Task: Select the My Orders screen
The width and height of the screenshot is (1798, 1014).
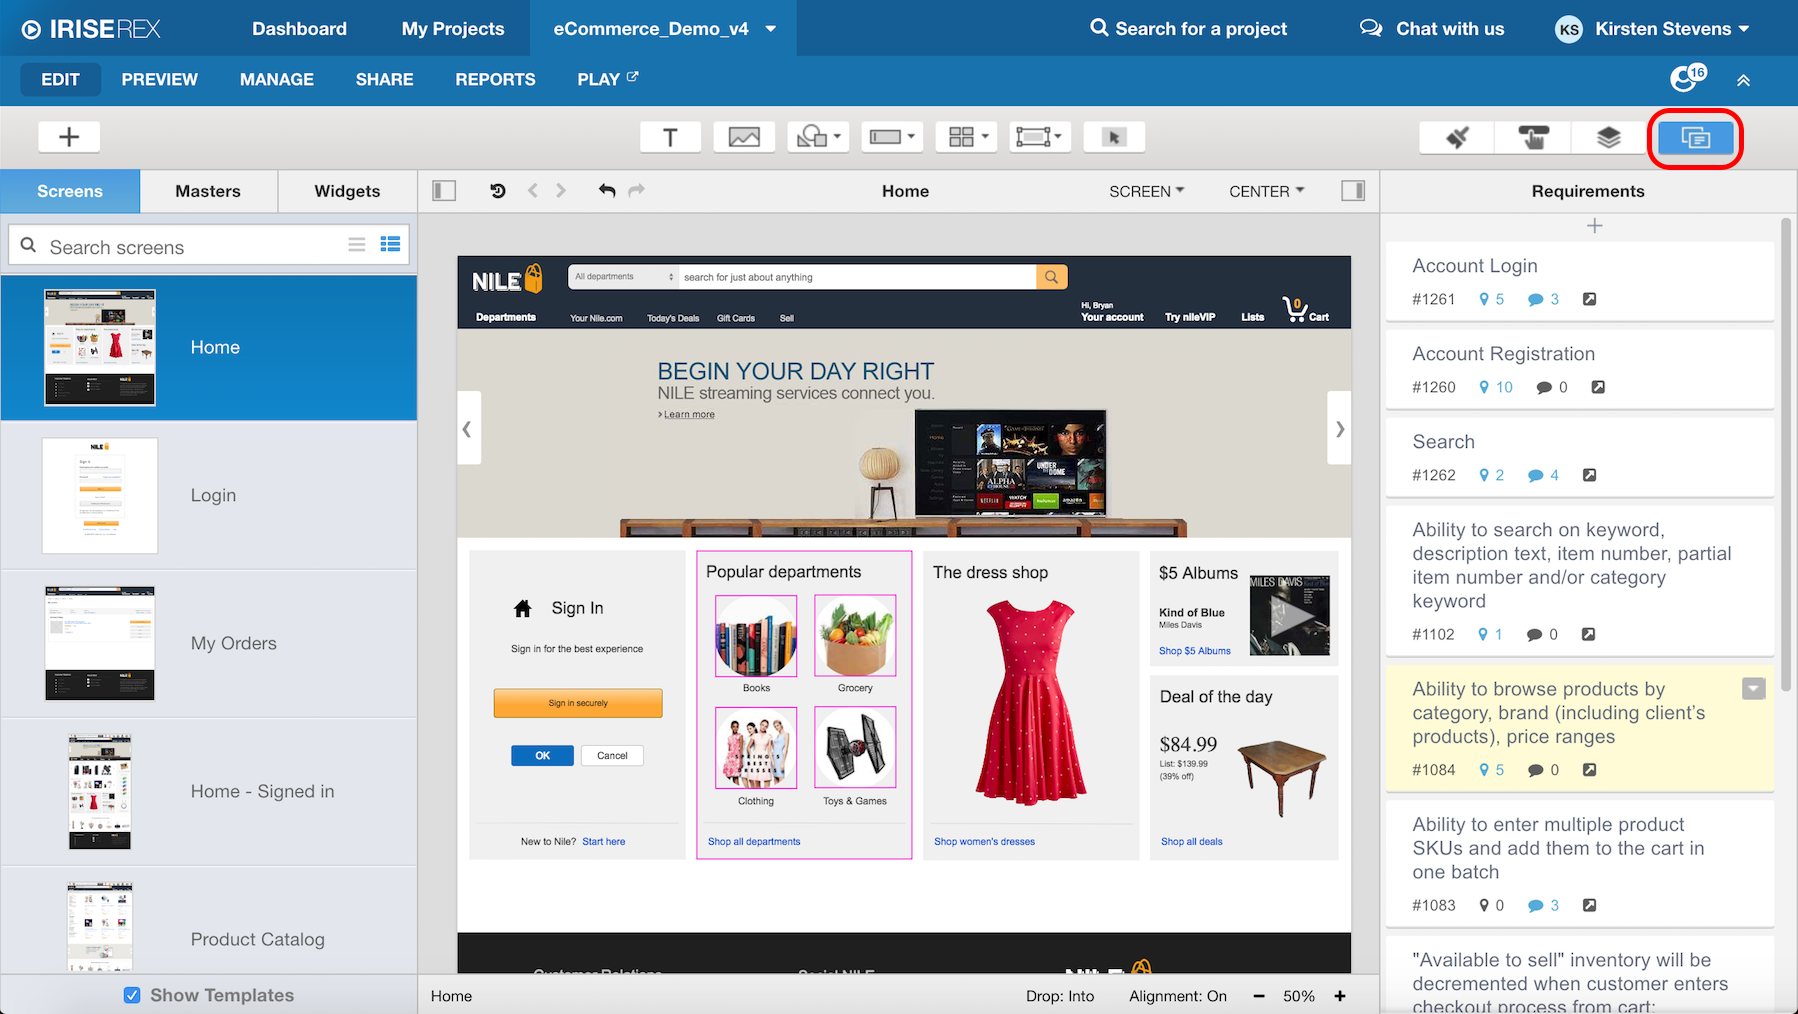Action: tap(209, 643)
